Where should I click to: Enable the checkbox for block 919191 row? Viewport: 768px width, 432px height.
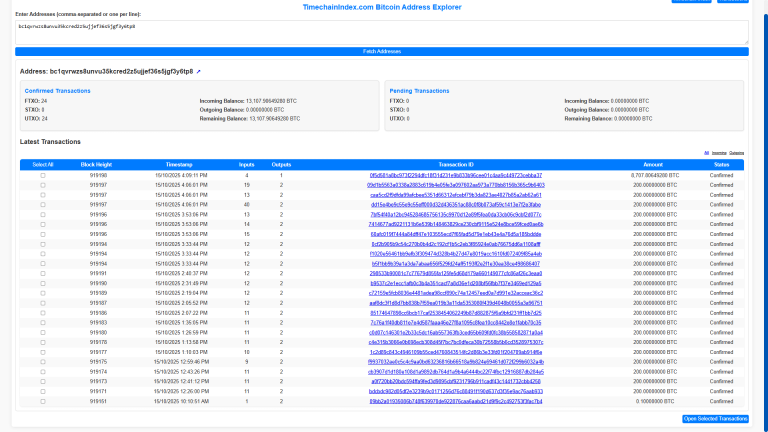pos(43,273)
